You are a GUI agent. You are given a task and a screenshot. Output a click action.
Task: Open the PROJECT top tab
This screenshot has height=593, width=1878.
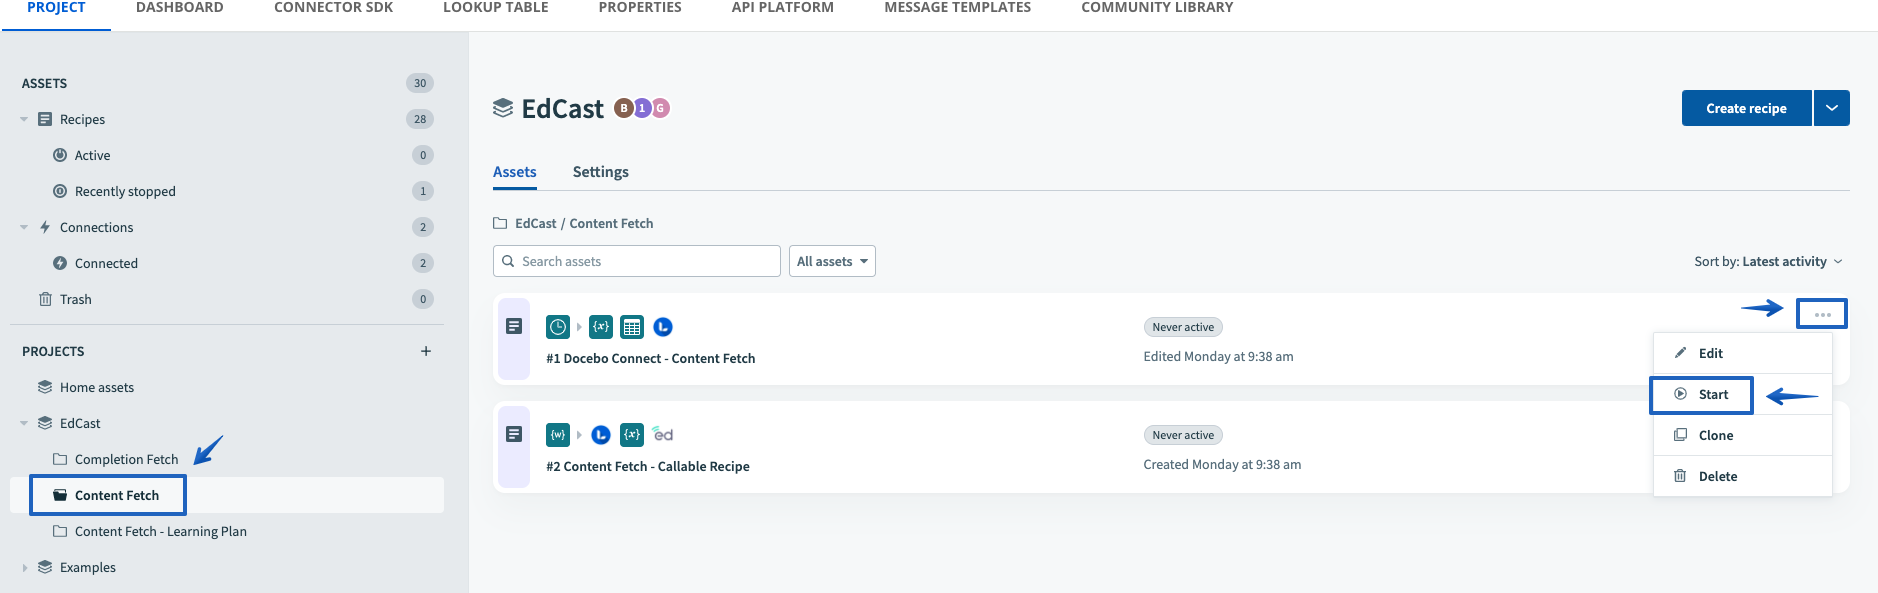click(56, 8)
